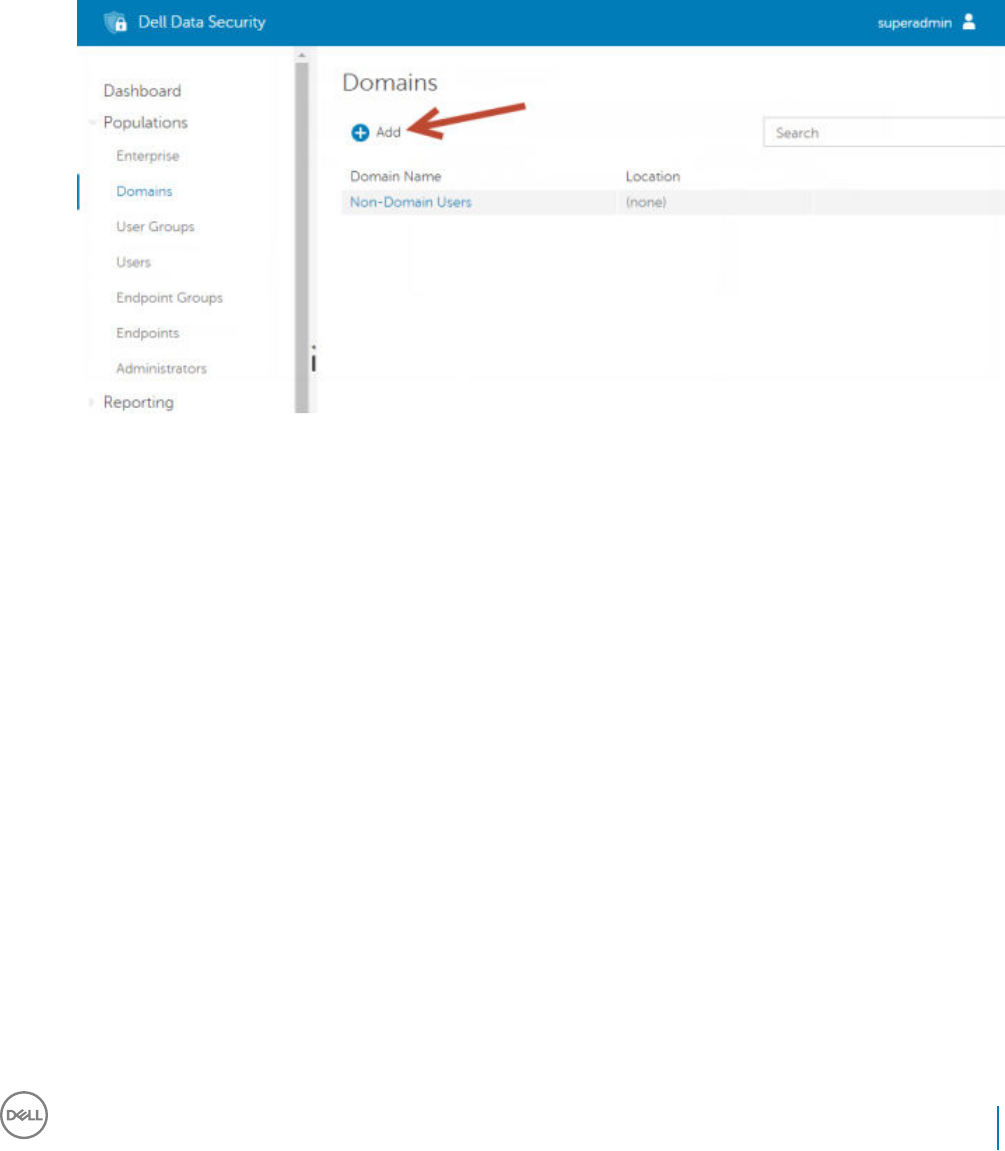Select Domains in the navigation
The width and height of the screenshot is (1005, 1151).
click(x=144, y=191)
